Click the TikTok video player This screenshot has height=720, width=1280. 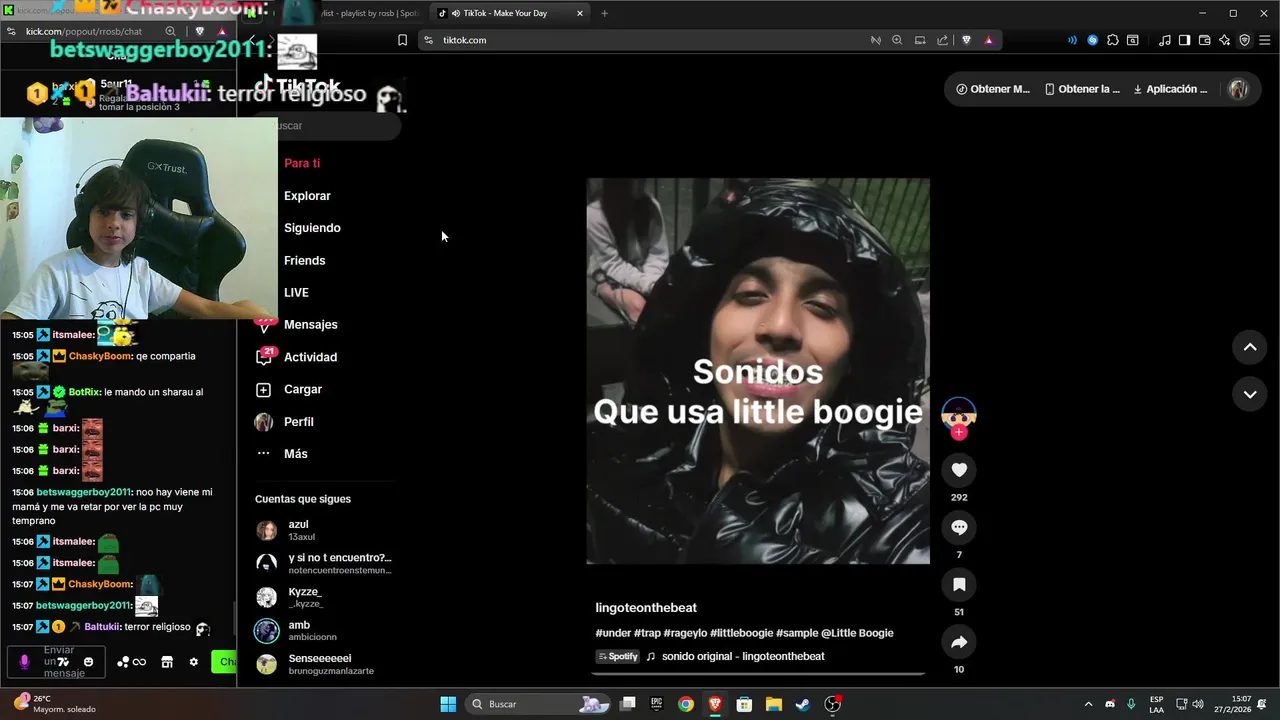tap(758, 371)
